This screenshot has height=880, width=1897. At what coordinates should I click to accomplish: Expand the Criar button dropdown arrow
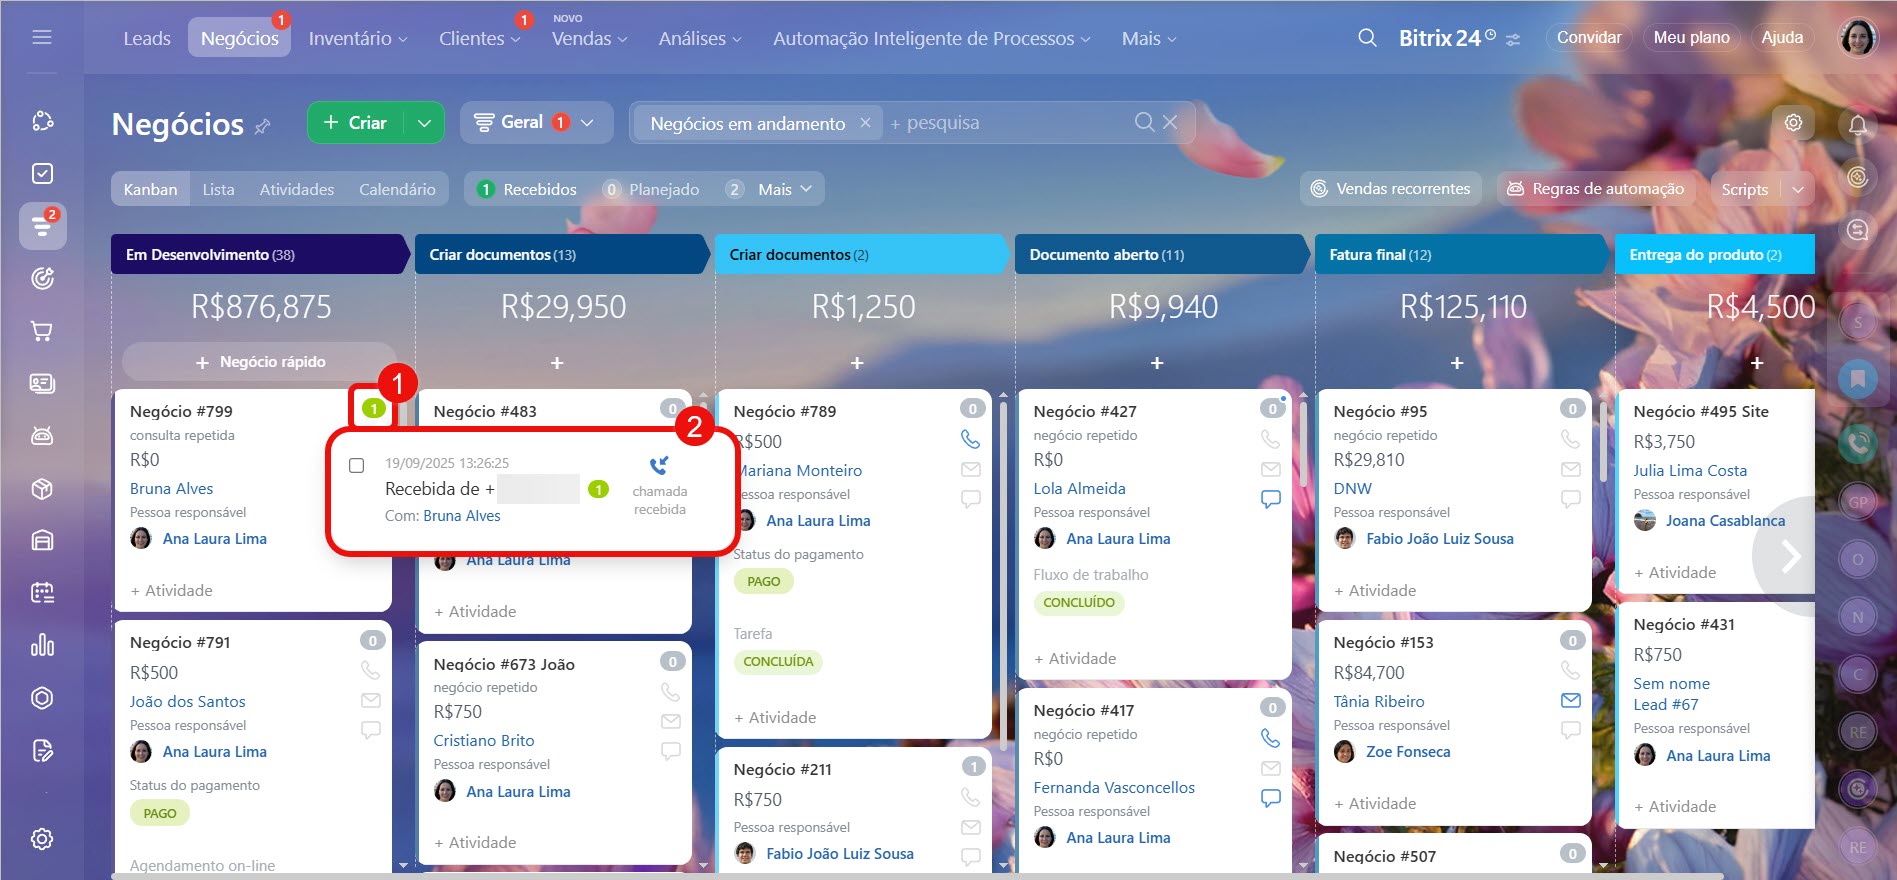pyautogui.click(x=424, y=123)
